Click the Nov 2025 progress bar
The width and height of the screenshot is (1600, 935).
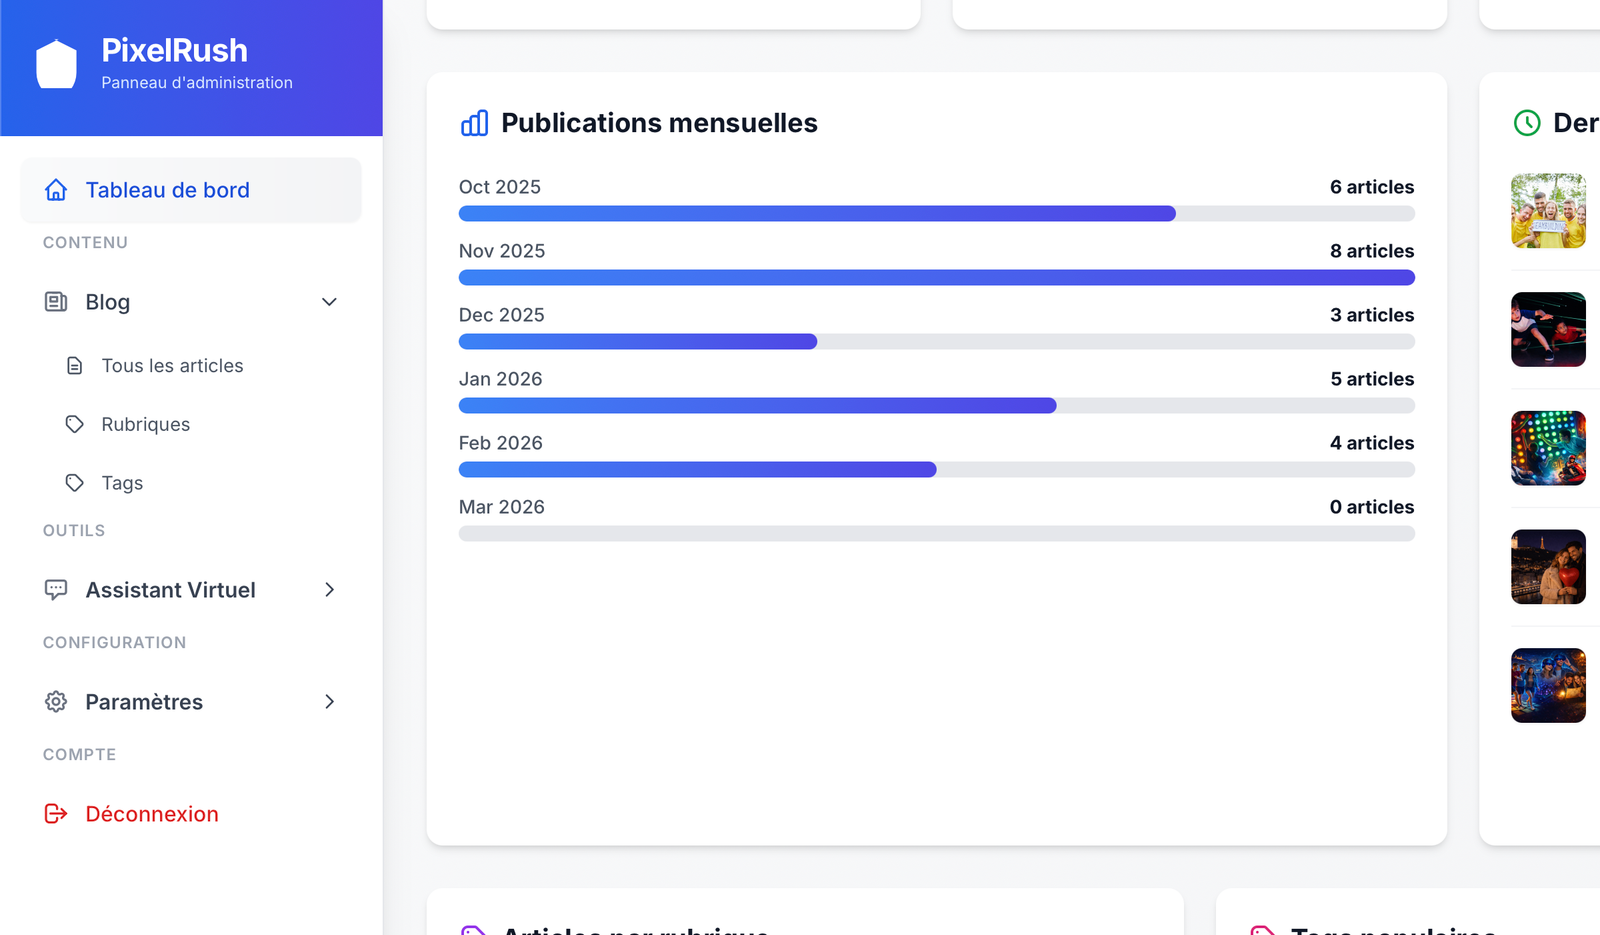click(x=936, y=277)
